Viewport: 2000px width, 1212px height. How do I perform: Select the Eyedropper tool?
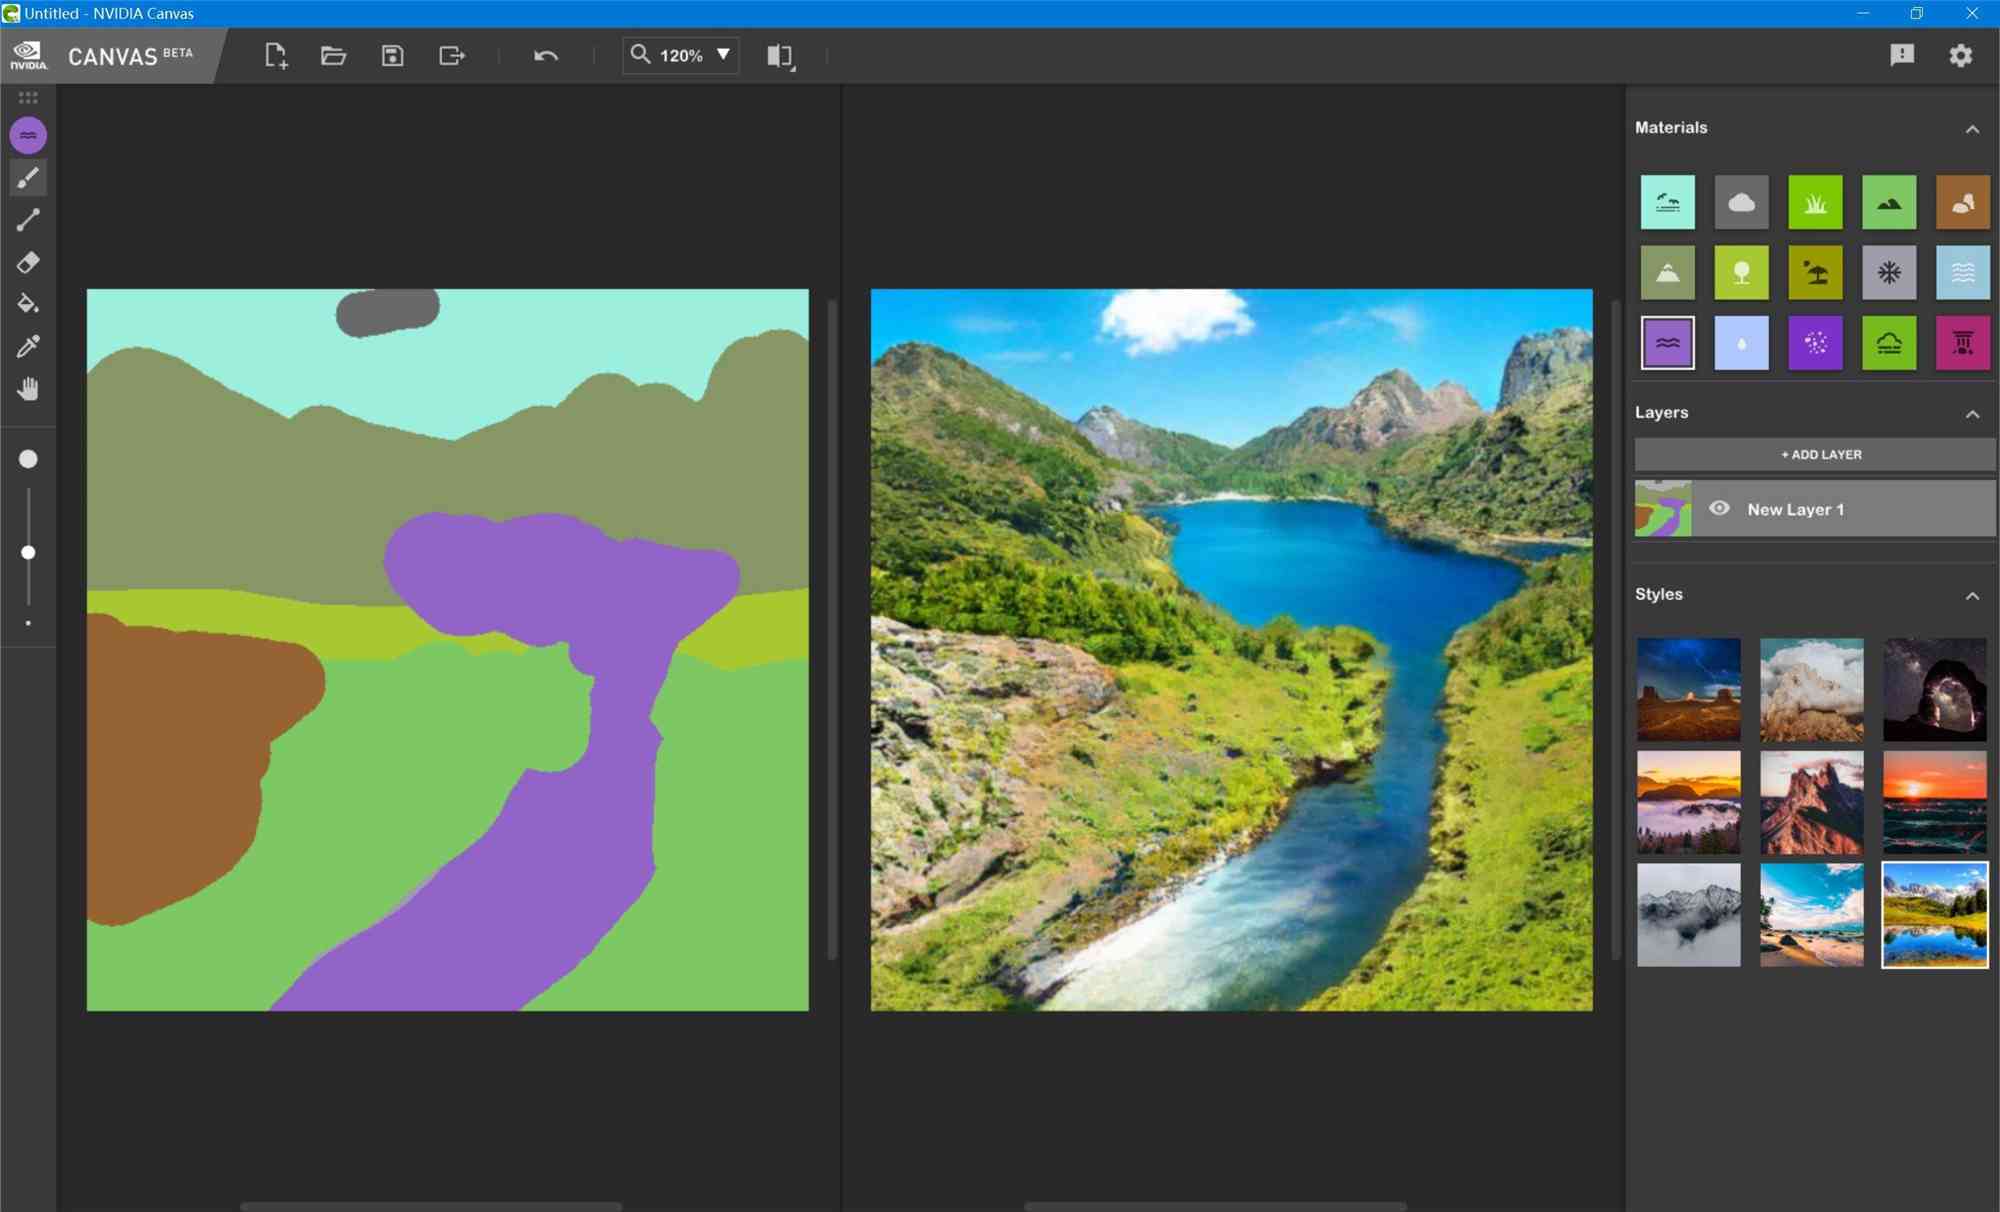point(29,347)
